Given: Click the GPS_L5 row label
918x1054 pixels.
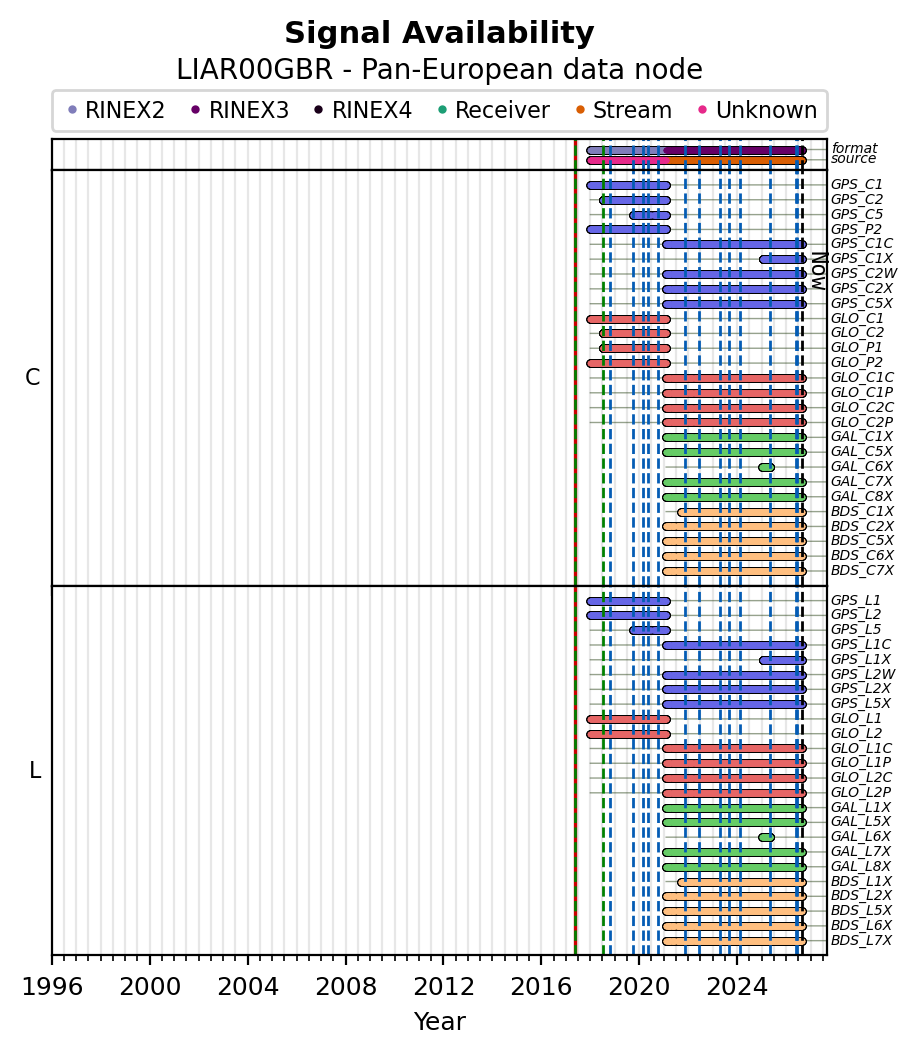Looking at the screenshot, I should click(856, 629).
